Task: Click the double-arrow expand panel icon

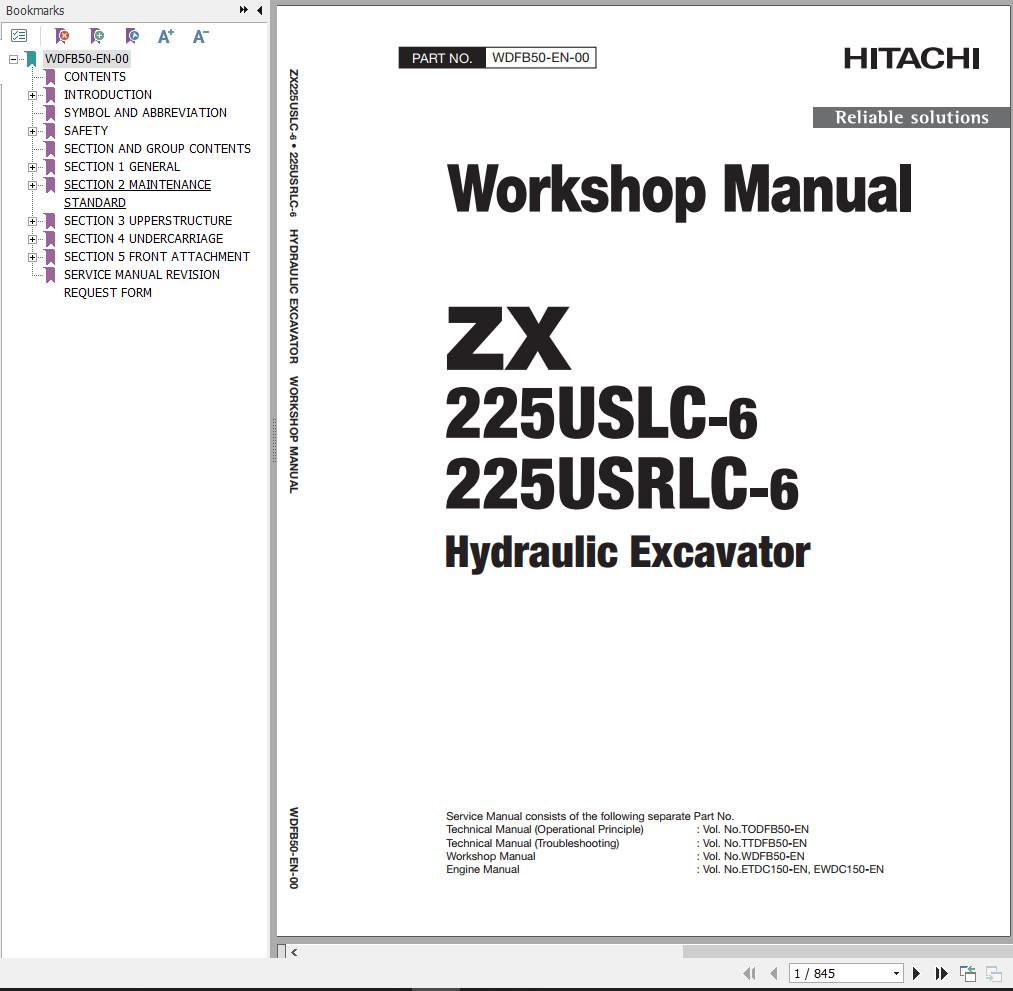Action: tap(244, 10)
